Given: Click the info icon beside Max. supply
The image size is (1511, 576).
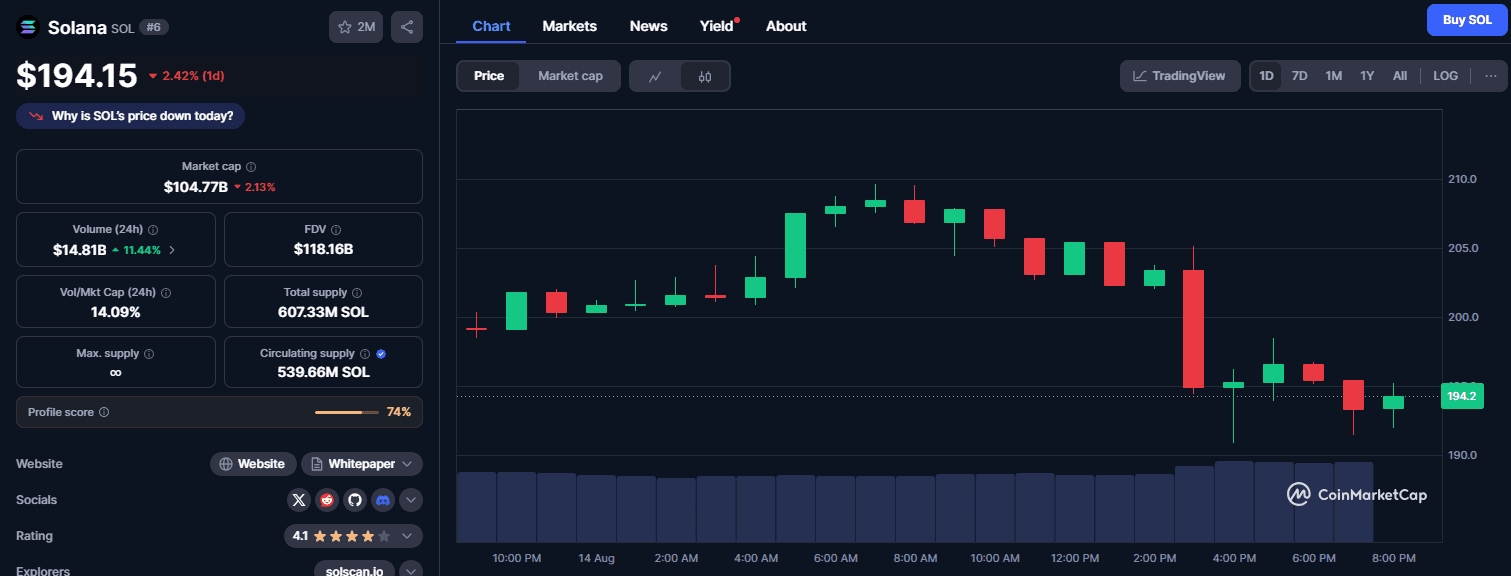Looking at the screenshot, I should tap(149, 354).
